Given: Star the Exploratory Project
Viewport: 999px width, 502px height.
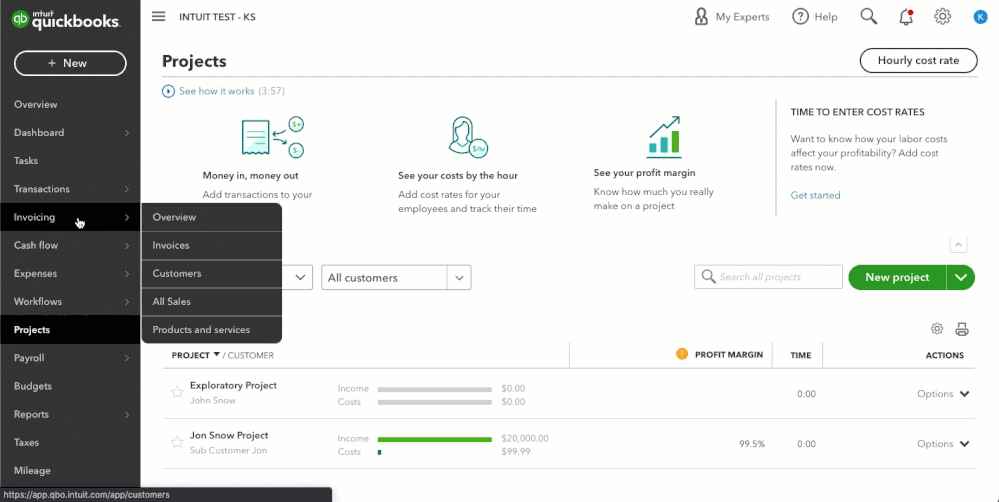Looking at the screenshot, I should point(177,392).
